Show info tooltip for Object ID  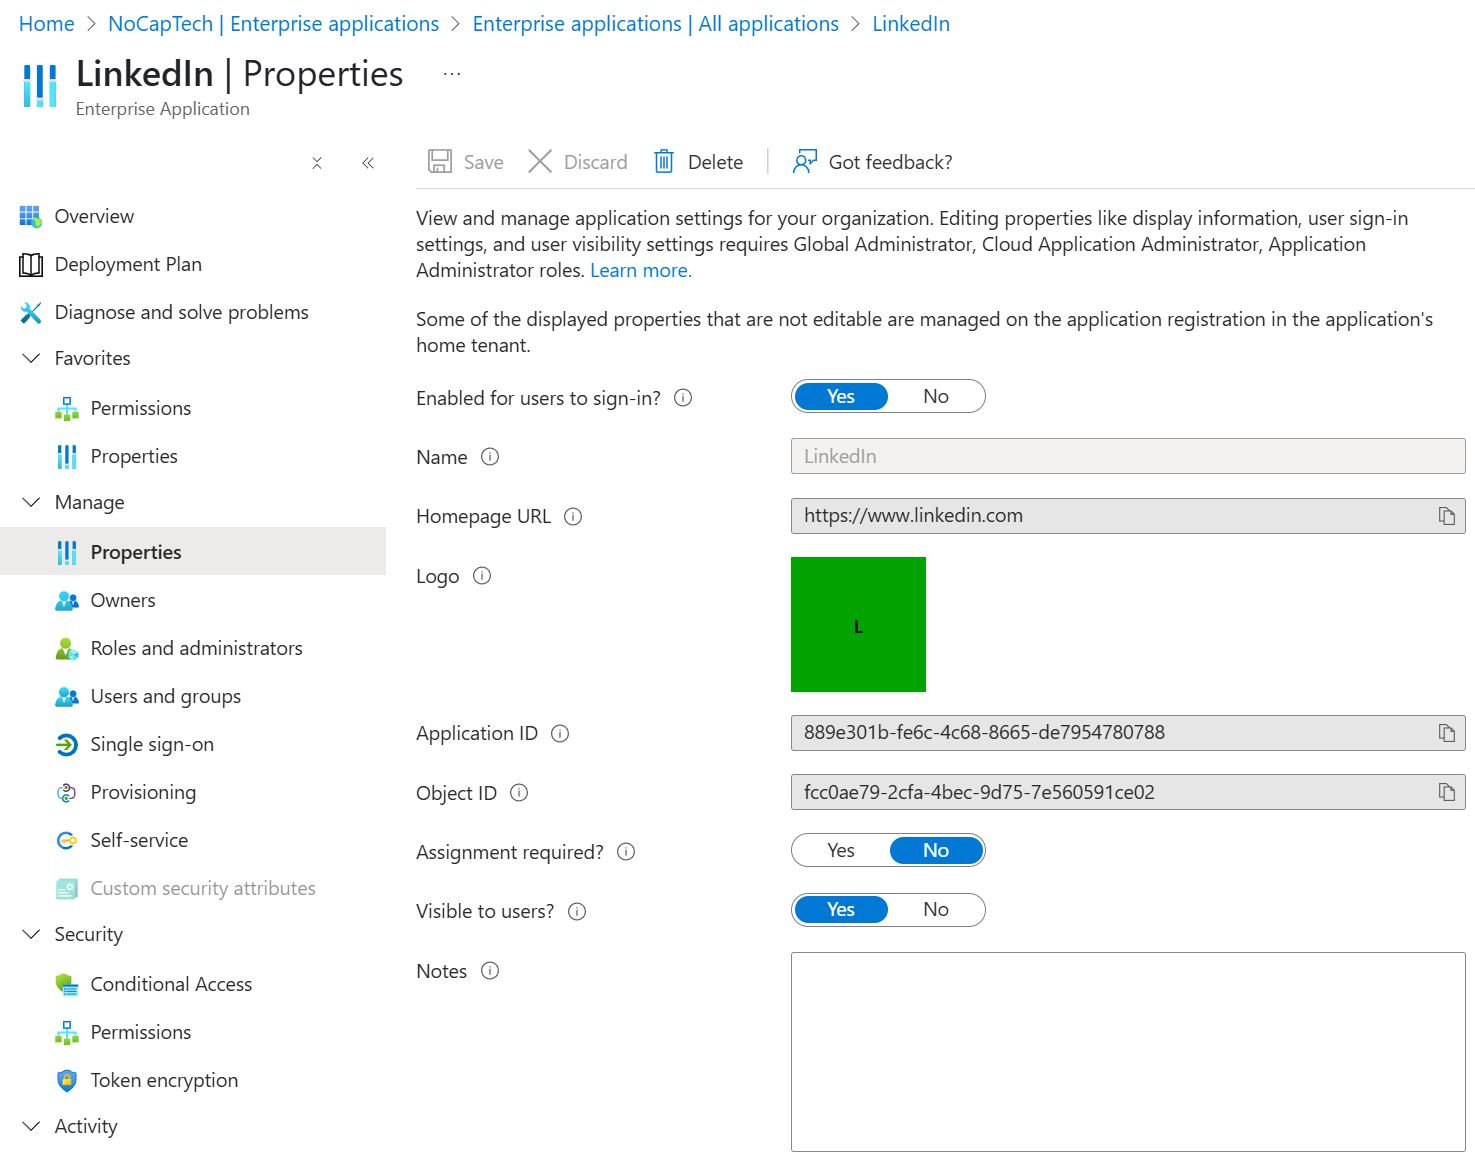[x=519, y=793]
